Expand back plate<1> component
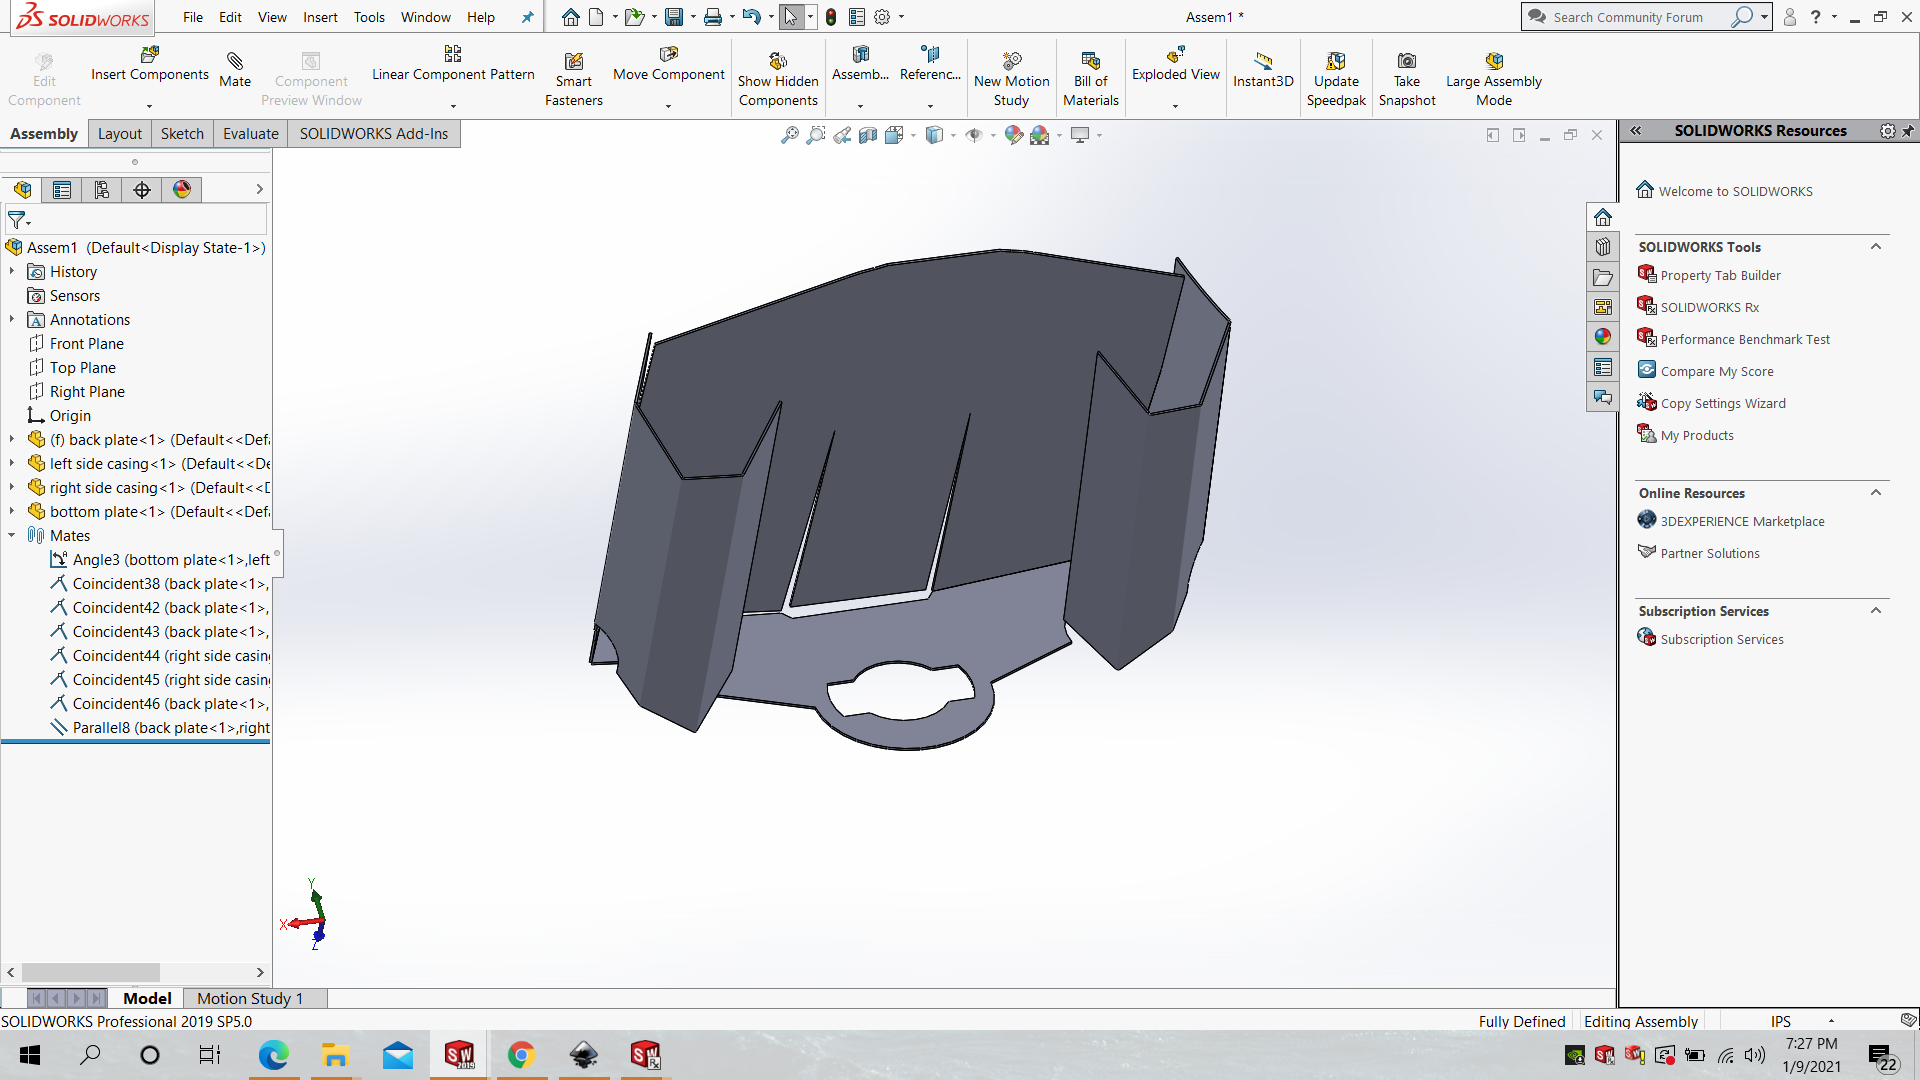The height and width of the screenshot is (1080, 1920). coord(12,440)
